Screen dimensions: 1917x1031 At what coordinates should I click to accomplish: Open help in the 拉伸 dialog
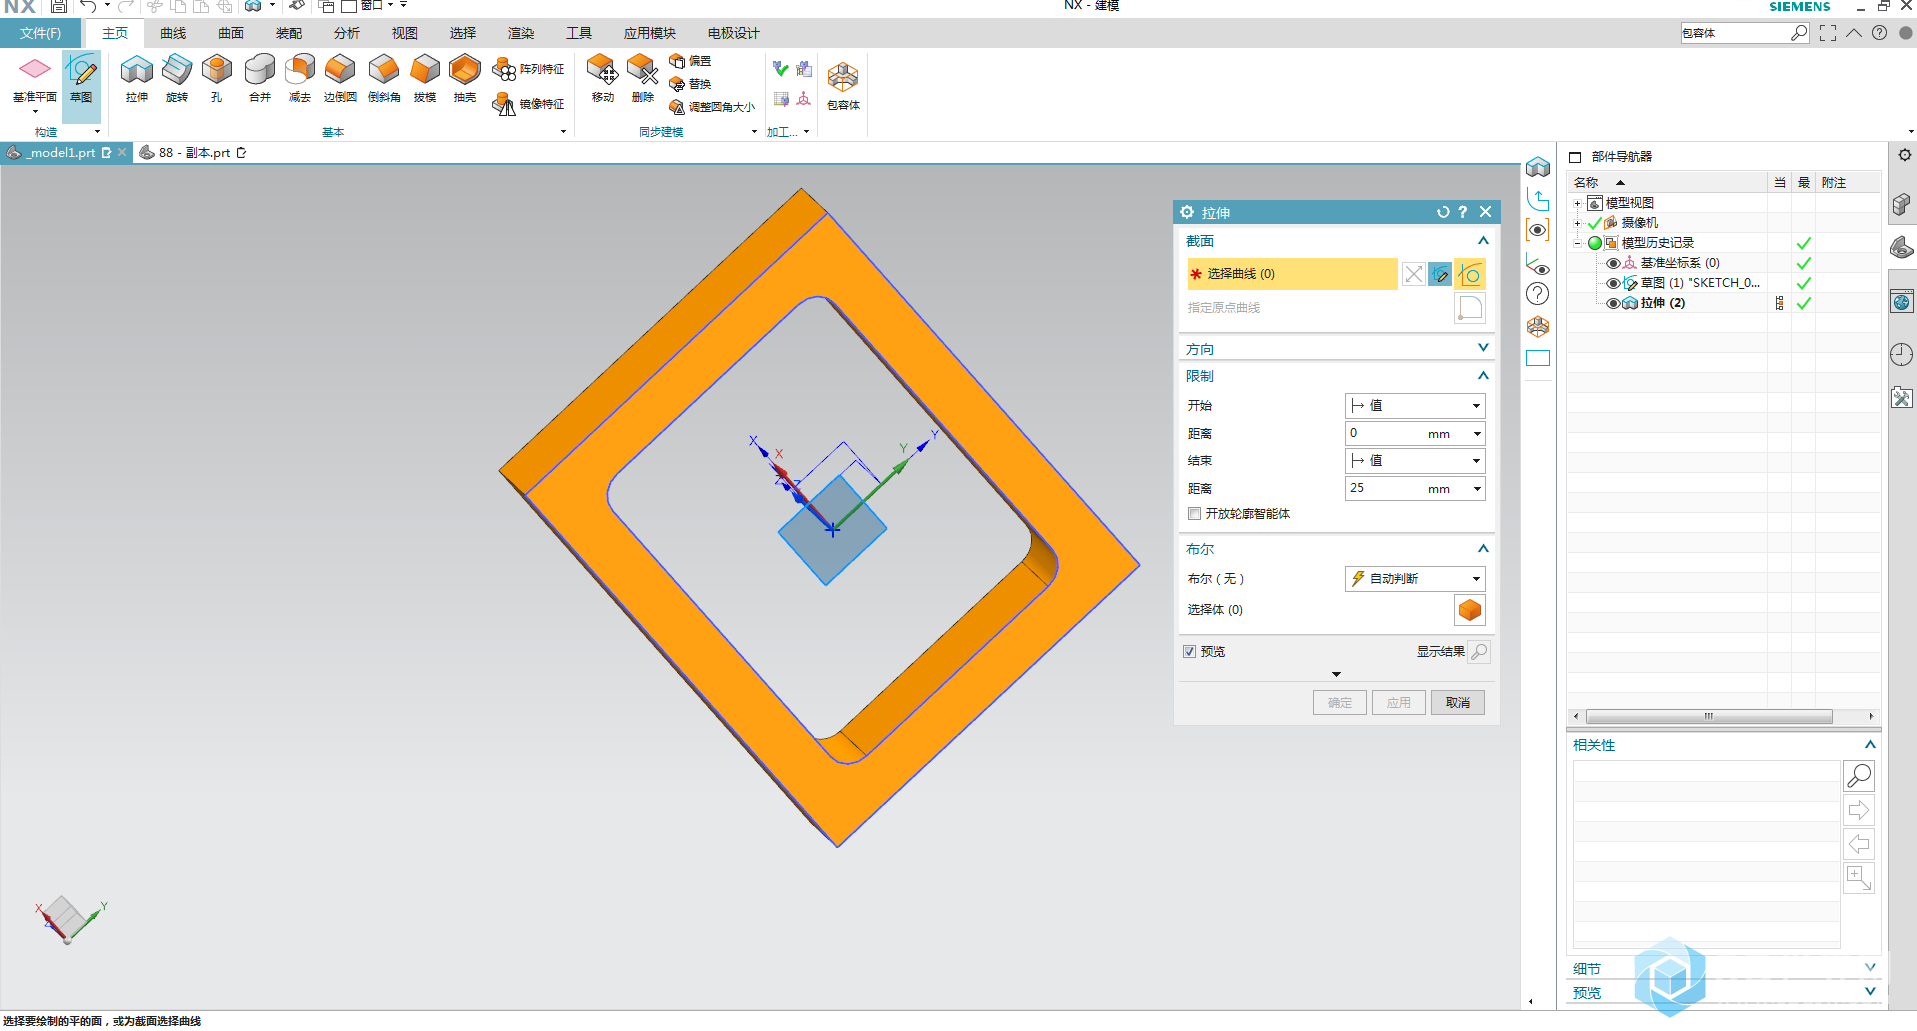point(1463,212)
